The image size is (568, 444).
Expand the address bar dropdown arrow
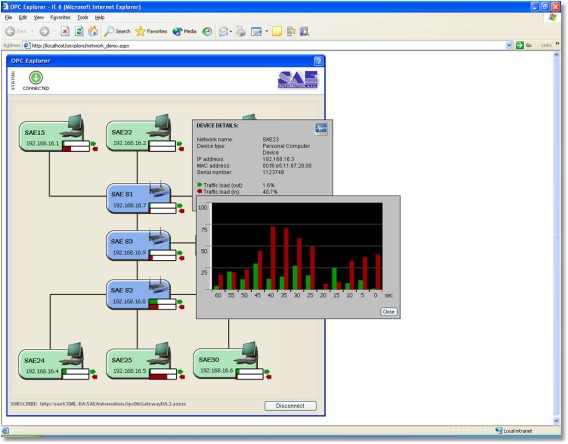(x=509, y=45)
